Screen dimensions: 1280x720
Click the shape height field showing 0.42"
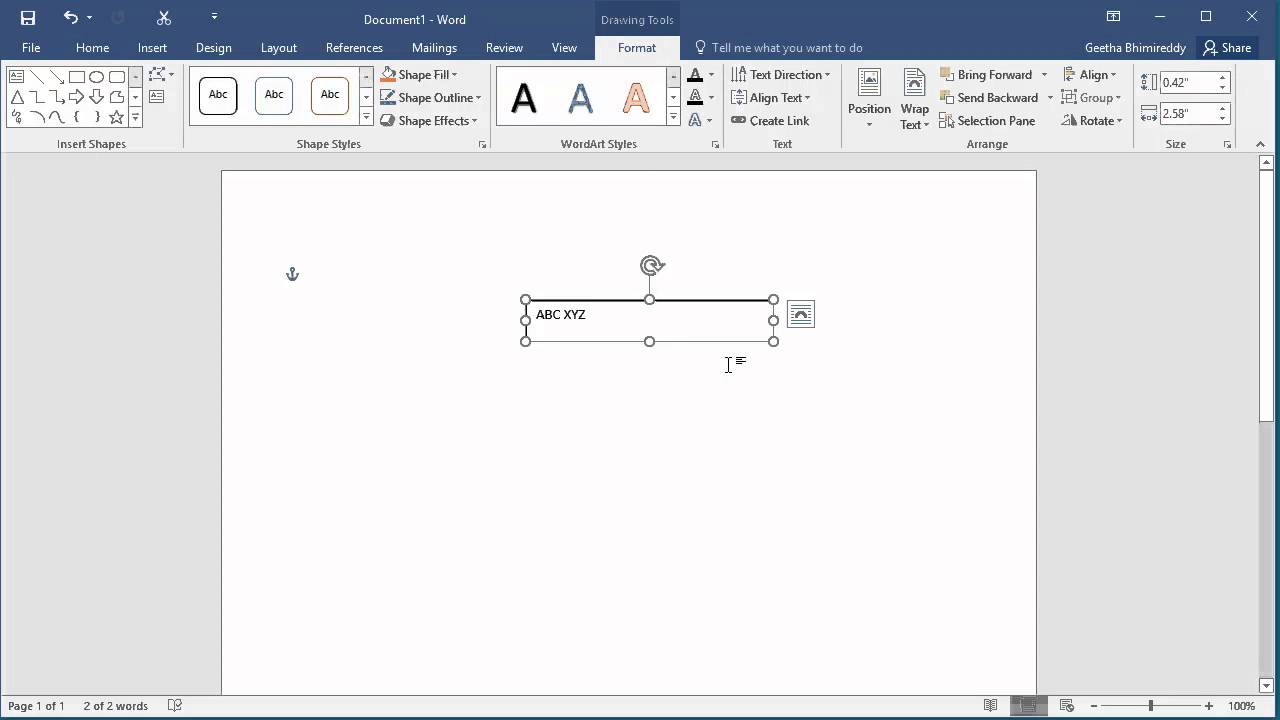pos(1188,82)
